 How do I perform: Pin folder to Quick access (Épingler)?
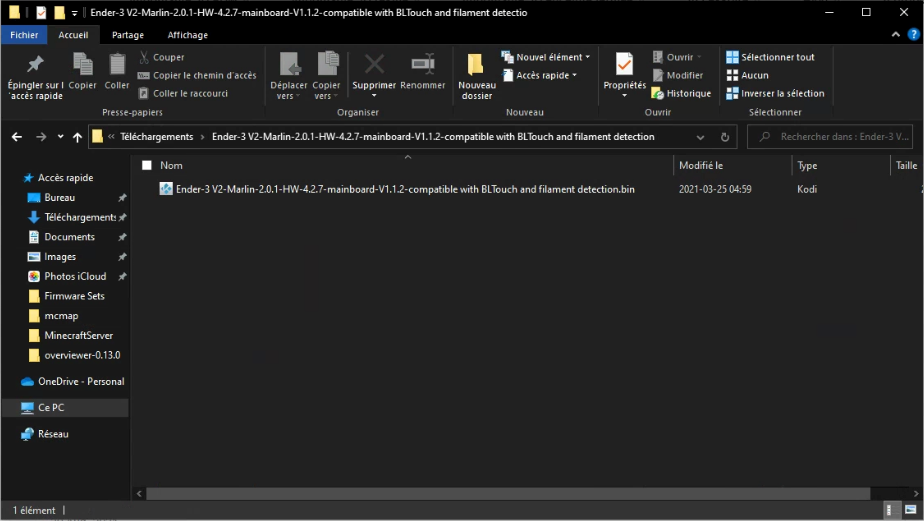coord(35,77)
